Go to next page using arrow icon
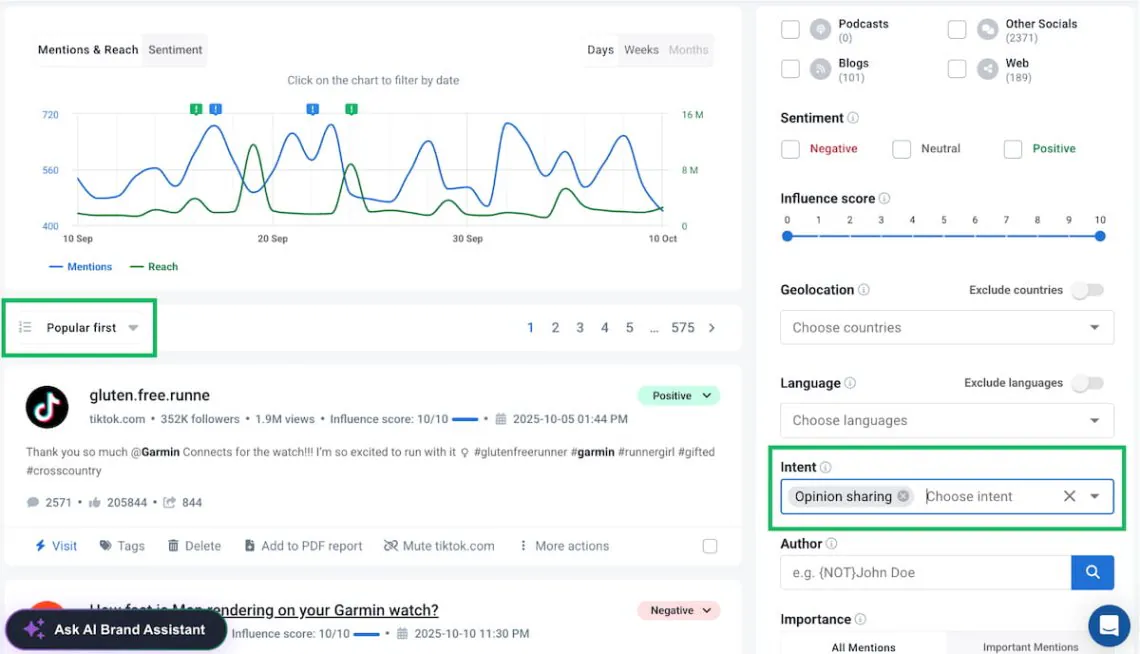 click(712, 328)
